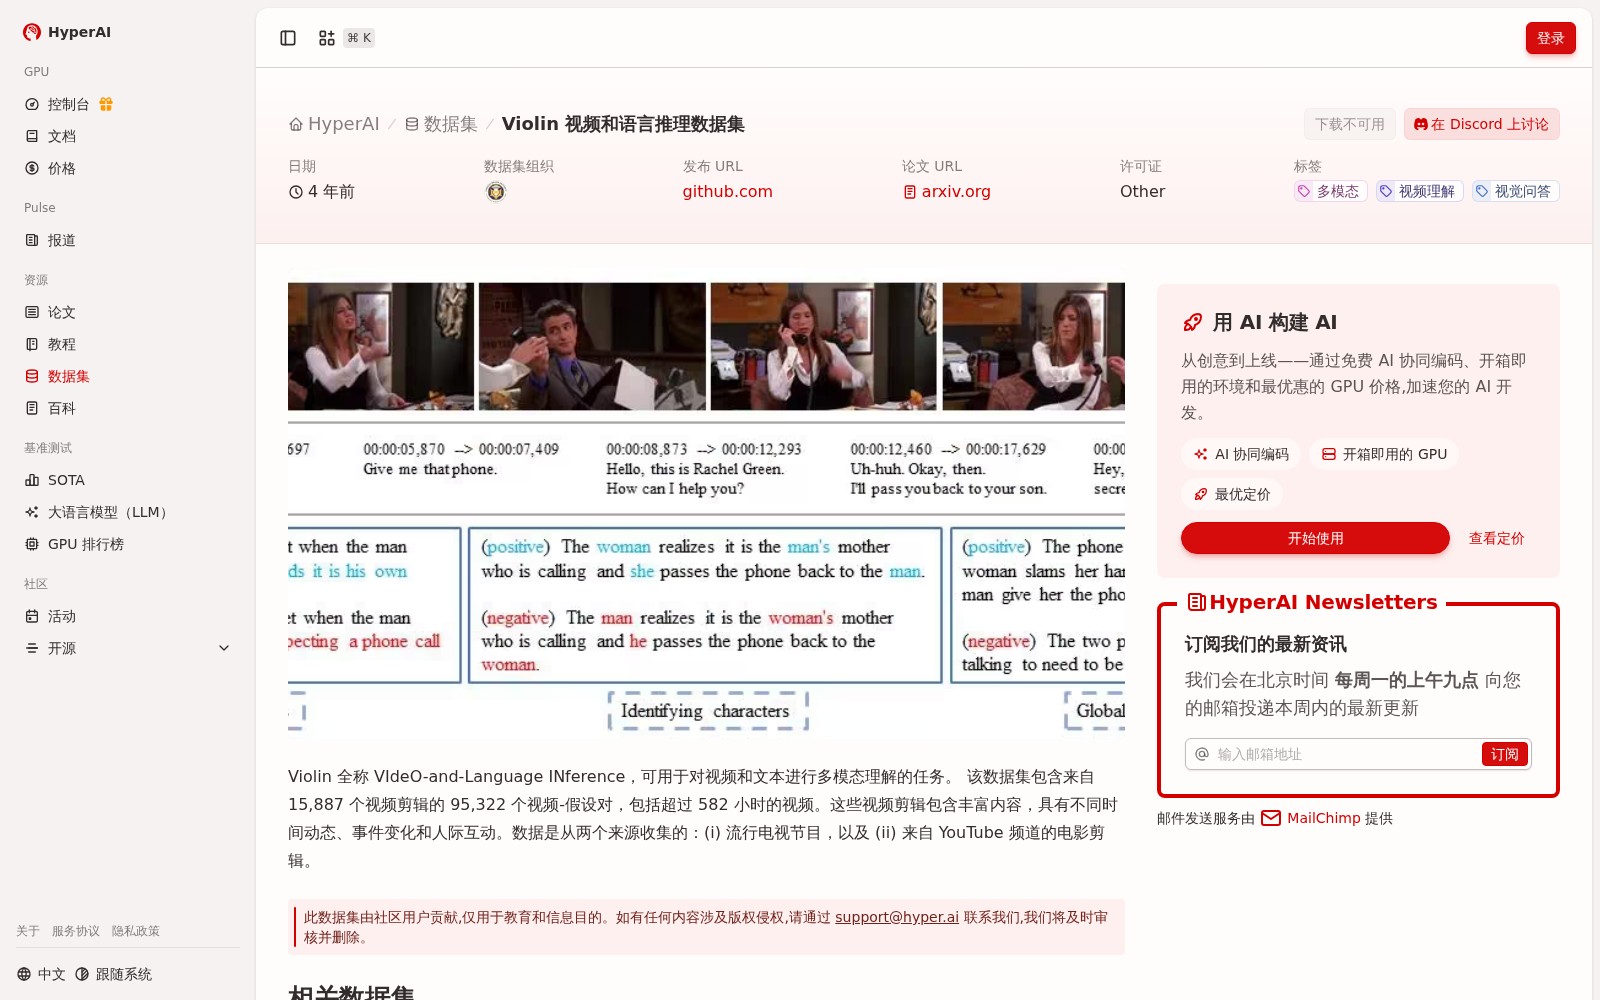Open GPU 排行榜 leaderboard in sidebar
The image size is (1600, 1000).
[128, 544]
